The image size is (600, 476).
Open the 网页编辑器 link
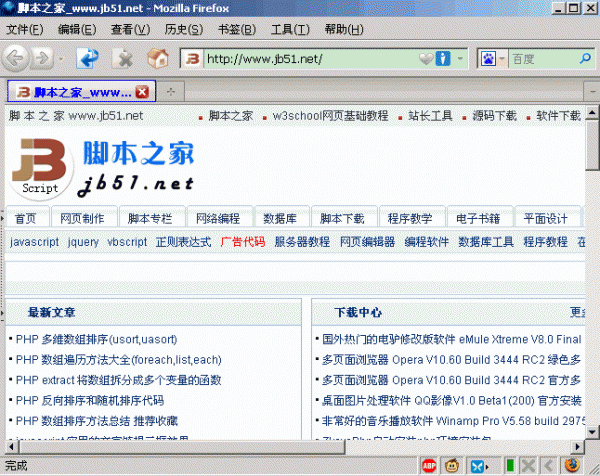(367, 242)
